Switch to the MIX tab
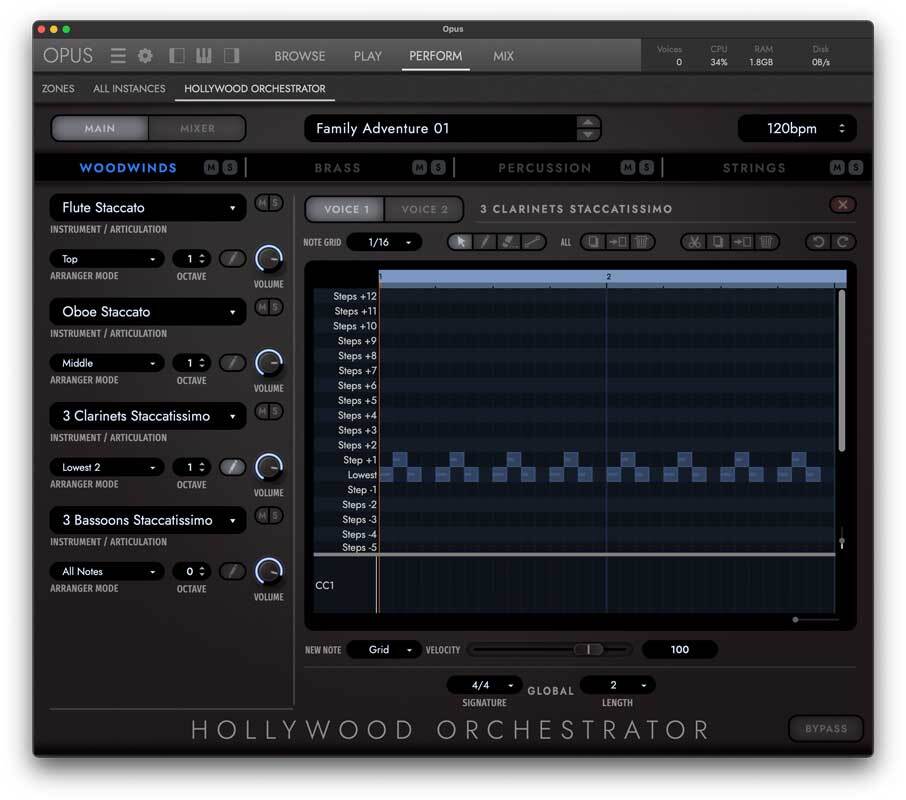The height and width of the screenshot is (800, 906). 503,56
